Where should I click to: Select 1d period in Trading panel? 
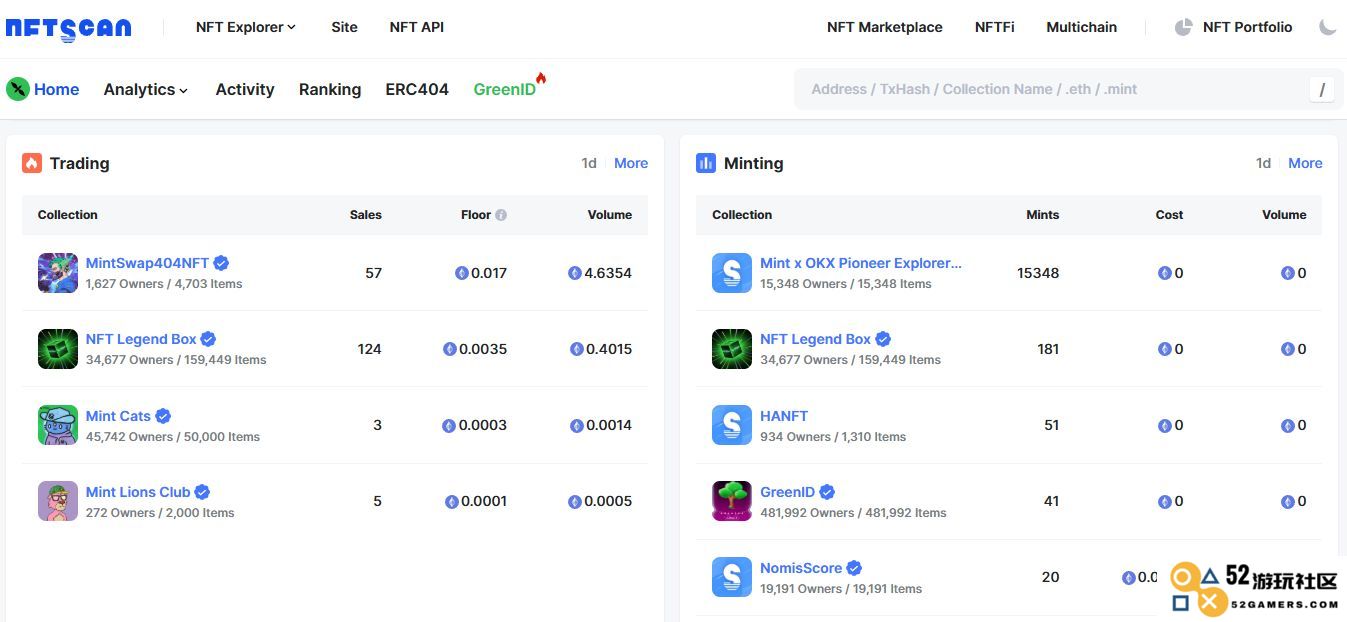[x=589, y=163]
